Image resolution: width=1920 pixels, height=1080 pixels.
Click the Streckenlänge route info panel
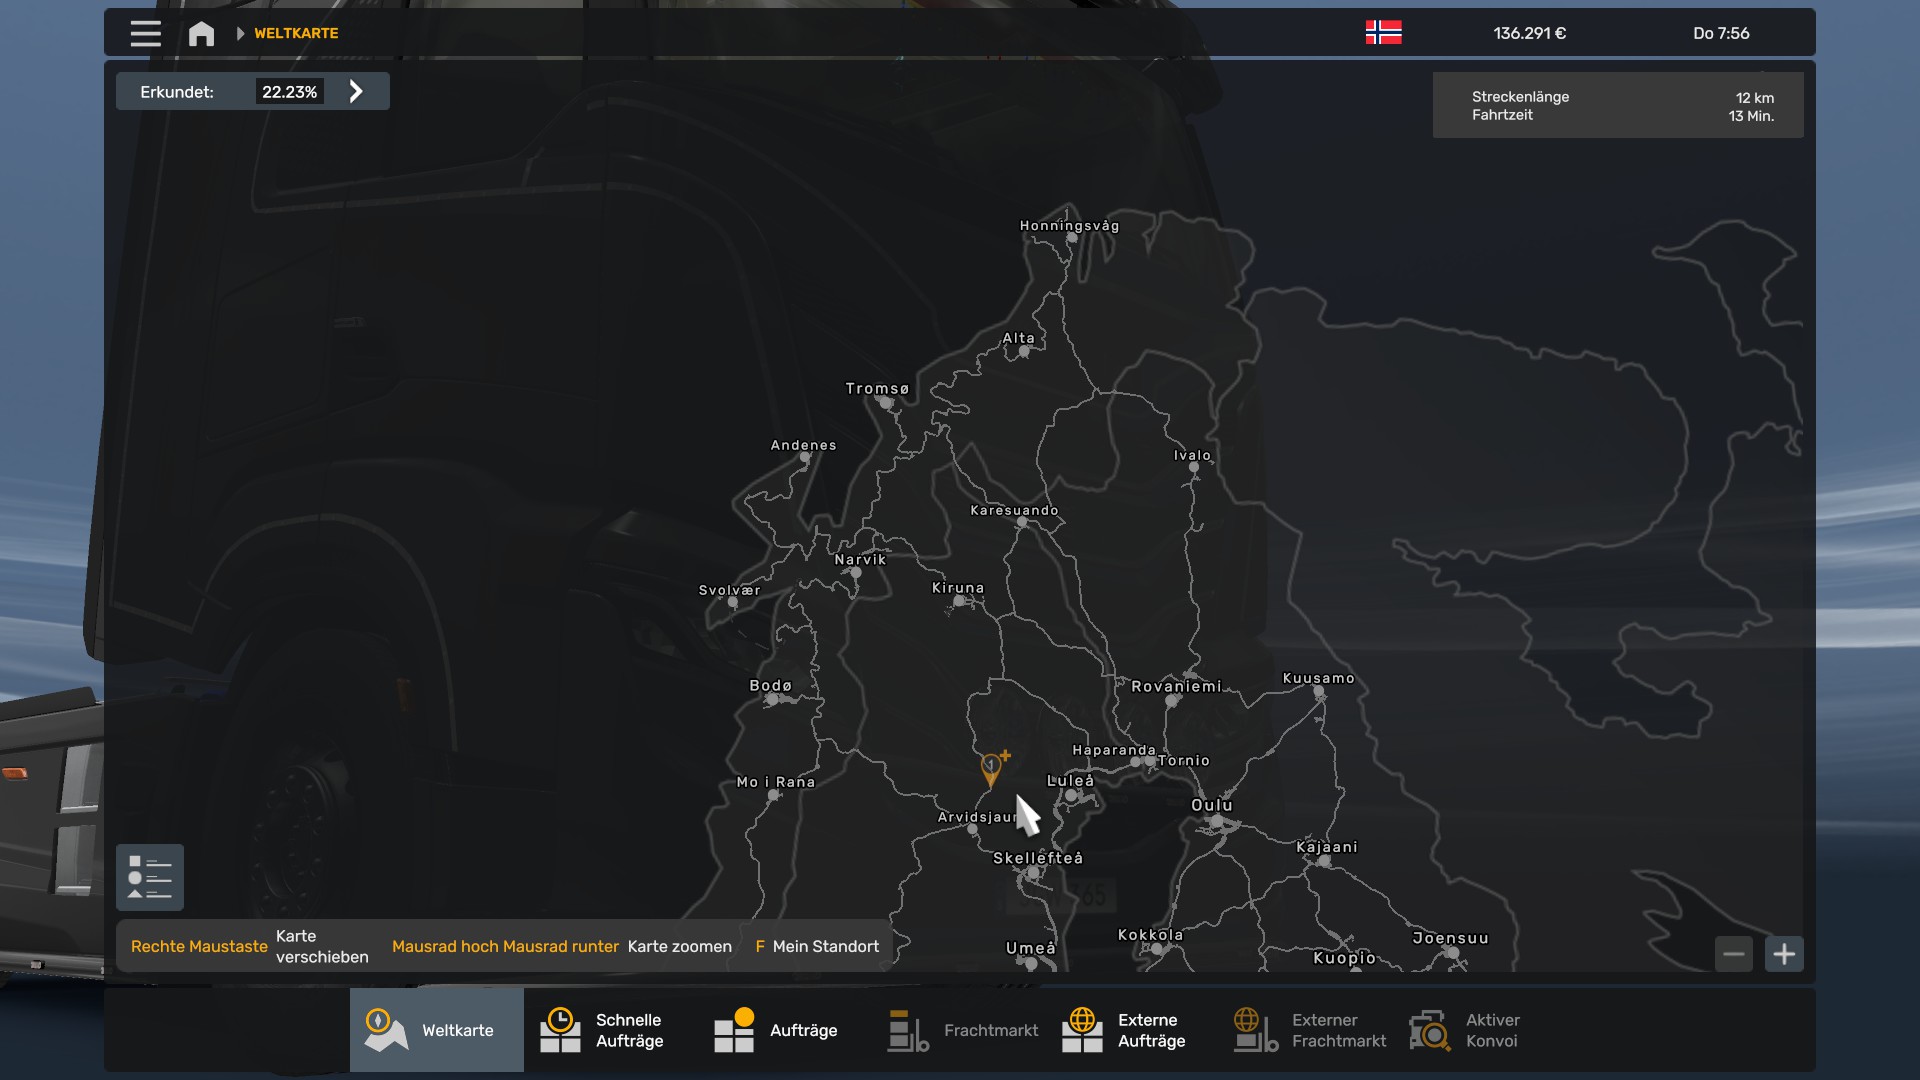click(1617, 106)
